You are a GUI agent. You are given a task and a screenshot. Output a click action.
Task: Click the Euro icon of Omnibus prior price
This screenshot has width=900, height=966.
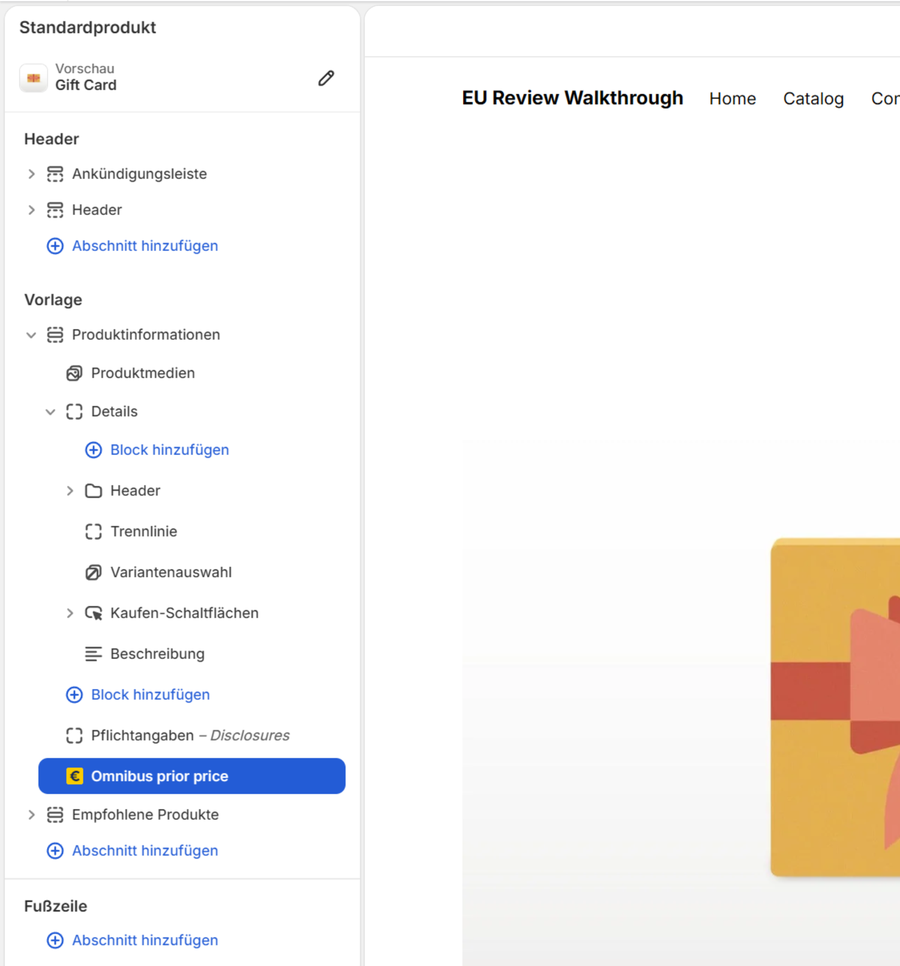(x=74, y=776)
